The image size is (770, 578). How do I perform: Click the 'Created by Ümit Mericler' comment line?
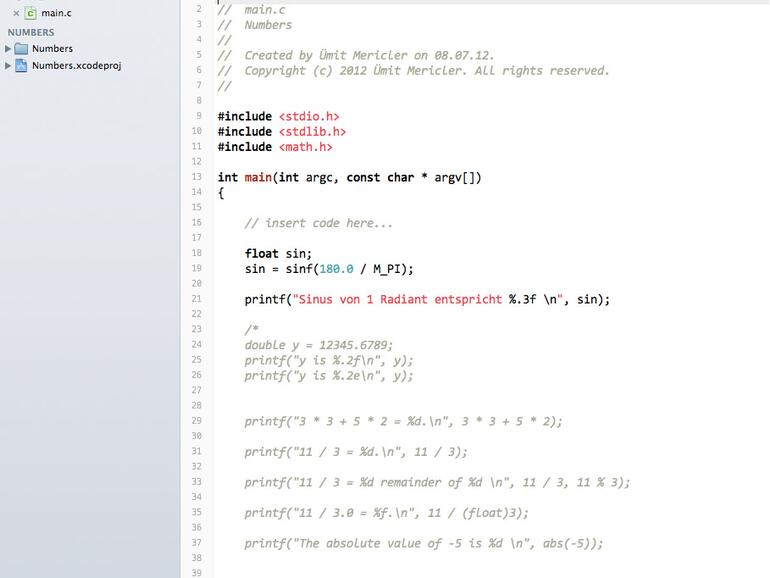[356, 55]
